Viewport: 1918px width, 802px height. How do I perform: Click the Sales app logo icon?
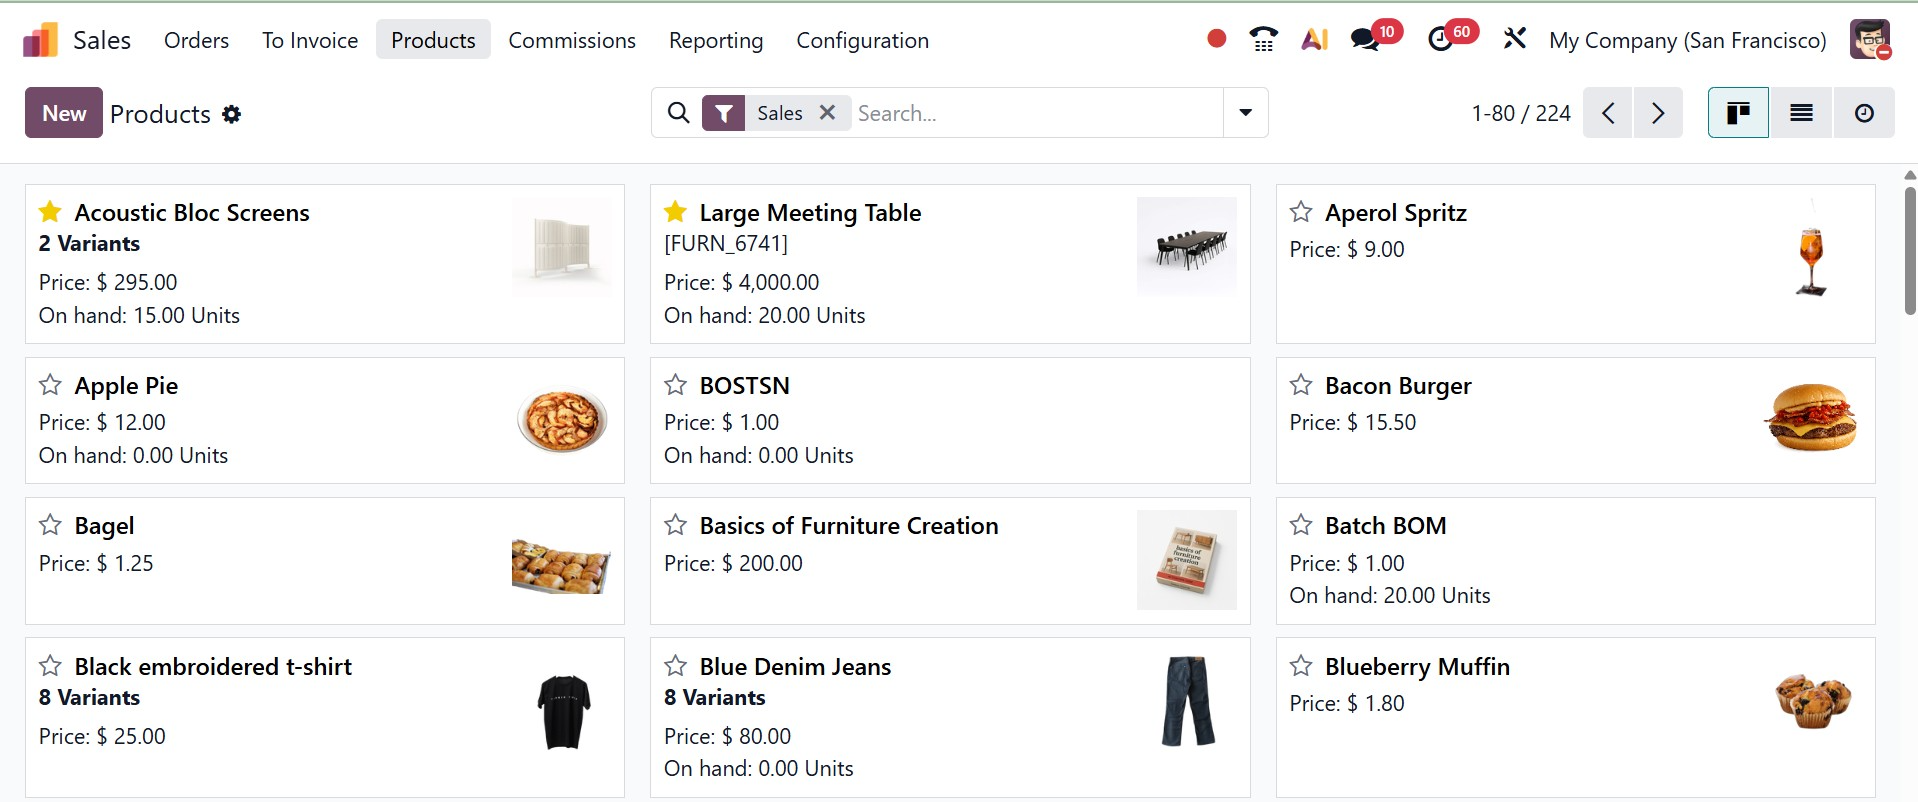pos(40,41)
